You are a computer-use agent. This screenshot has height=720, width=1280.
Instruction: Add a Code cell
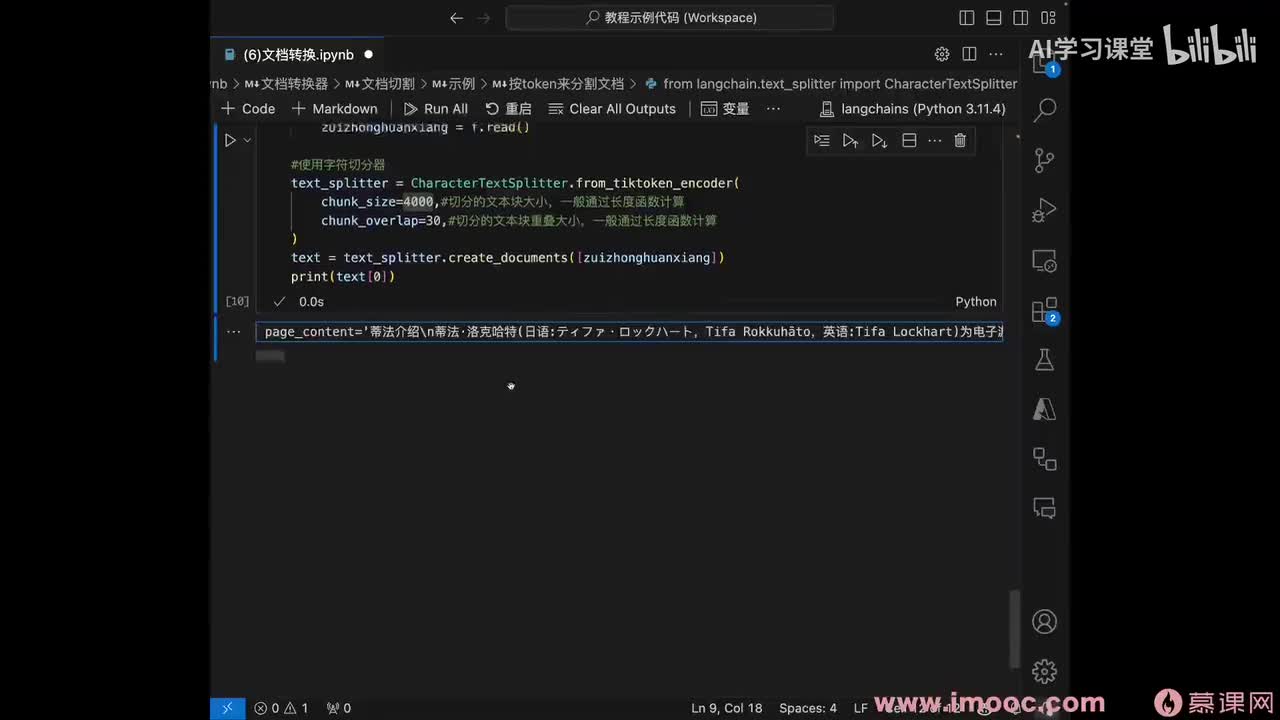tap(248, 109)
